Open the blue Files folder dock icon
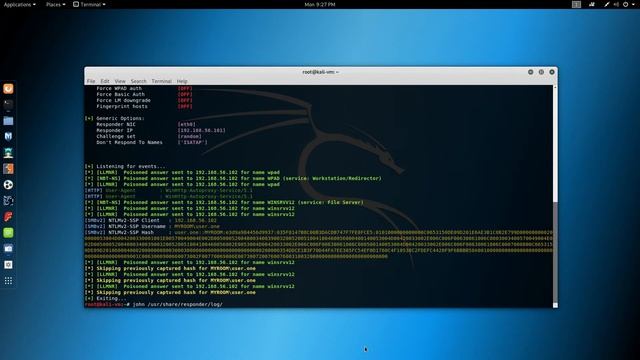Viewport: 640px width, 360px height. (x=8, y=121)
